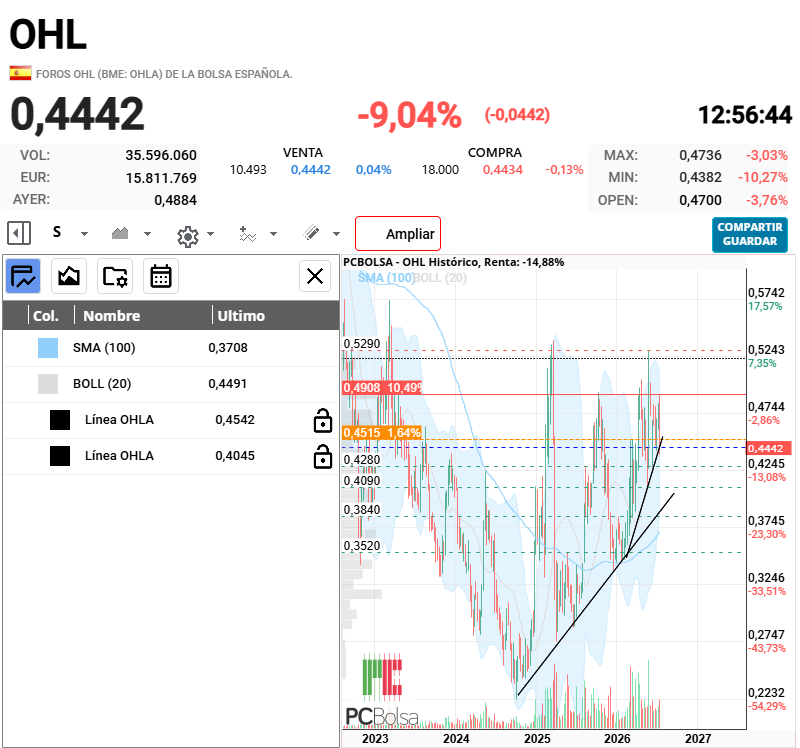800x748 pixels.
Task: Toggle lock on Línea OHLA 0,4045
Action: point(322,456)
